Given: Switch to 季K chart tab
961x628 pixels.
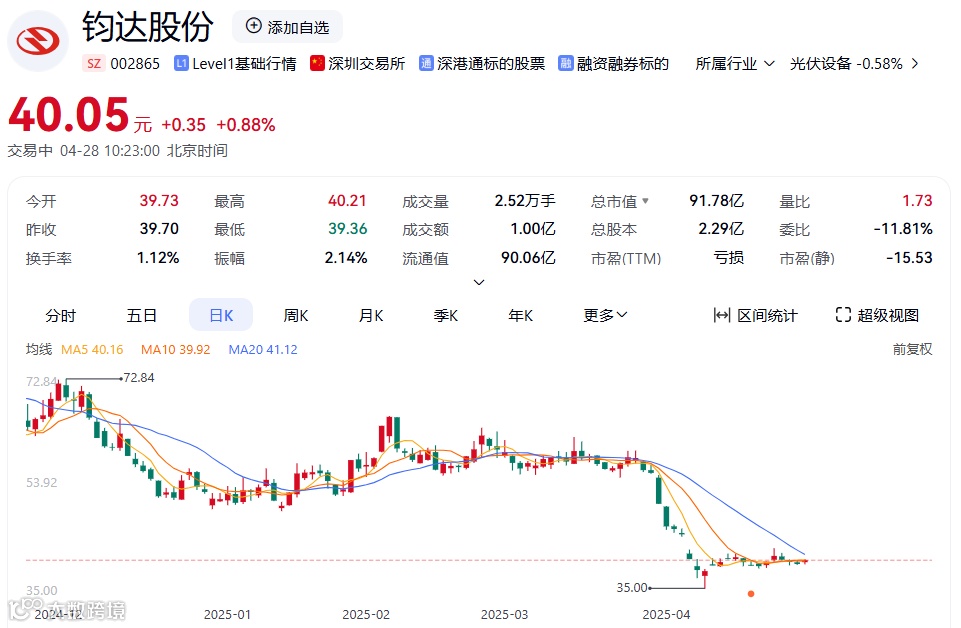Looking at the screenshot, I should (446, 315).
